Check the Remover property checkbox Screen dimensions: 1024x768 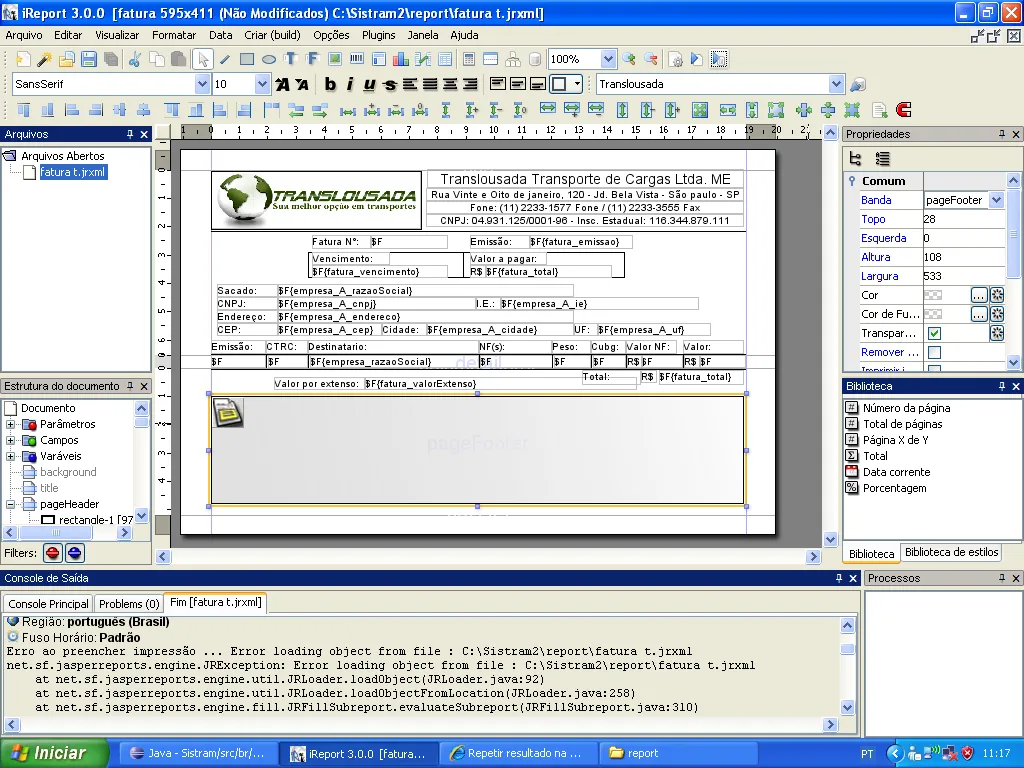934,352
